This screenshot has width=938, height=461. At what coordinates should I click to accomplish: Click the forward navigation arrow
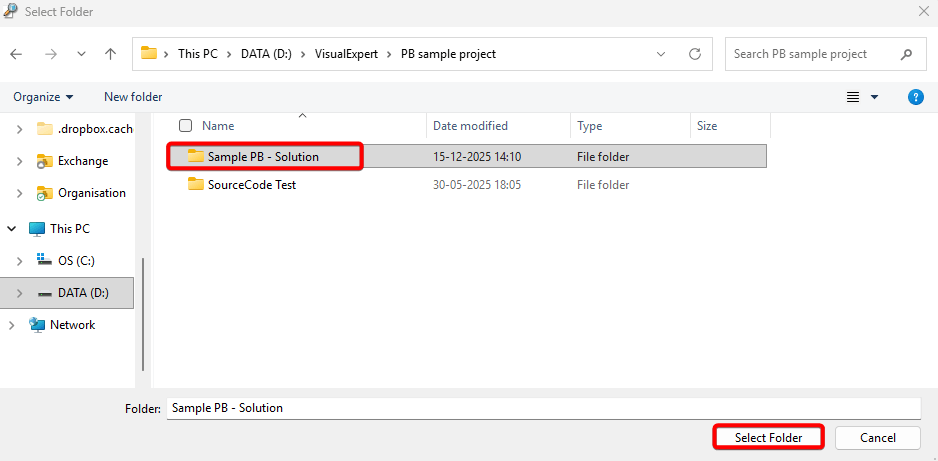click(x=51, y=54)
